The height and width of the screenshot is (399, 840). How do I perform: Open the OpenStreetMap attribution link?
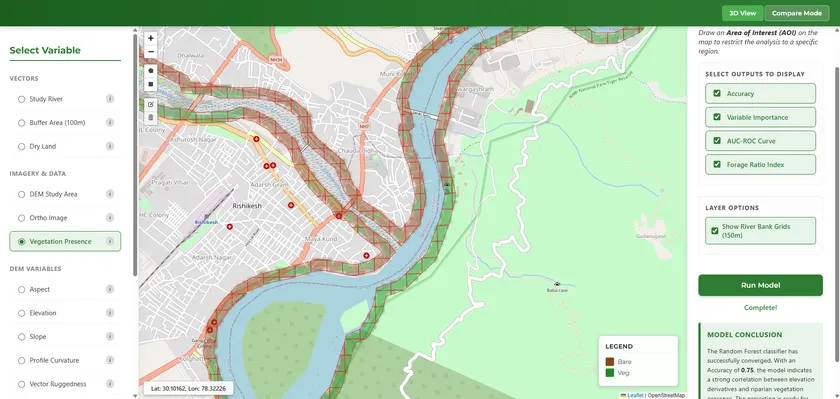pyautogui.click(x=666, y=395)
